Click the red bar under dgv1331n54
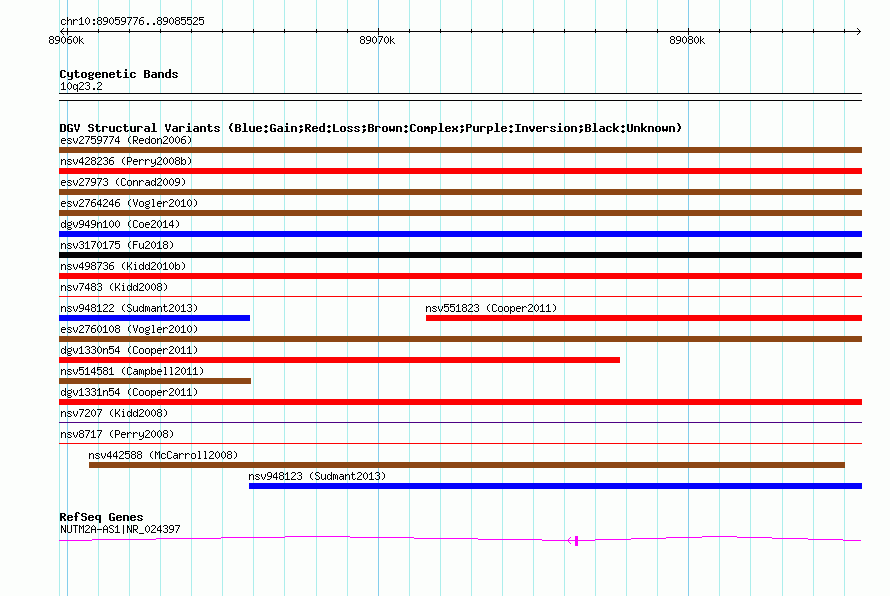The image size is (890, 596). [460, 402]
